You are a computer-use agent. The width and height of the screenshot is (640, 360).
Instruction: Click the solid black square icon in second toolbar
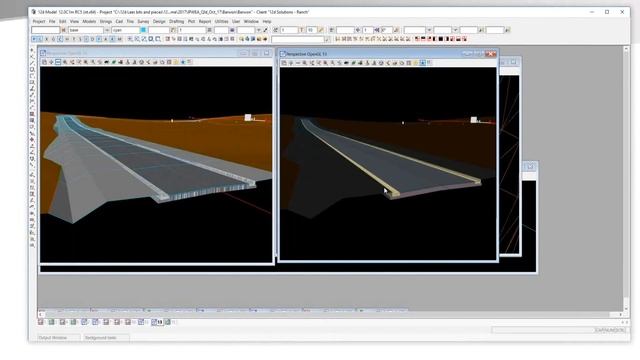click(x=440, y=39)
